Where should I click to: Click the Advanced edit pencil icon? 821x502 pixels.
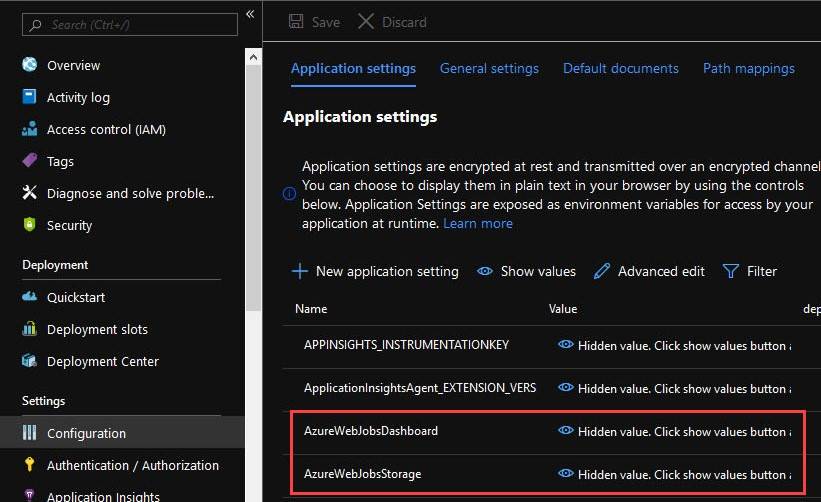point(602,271)
